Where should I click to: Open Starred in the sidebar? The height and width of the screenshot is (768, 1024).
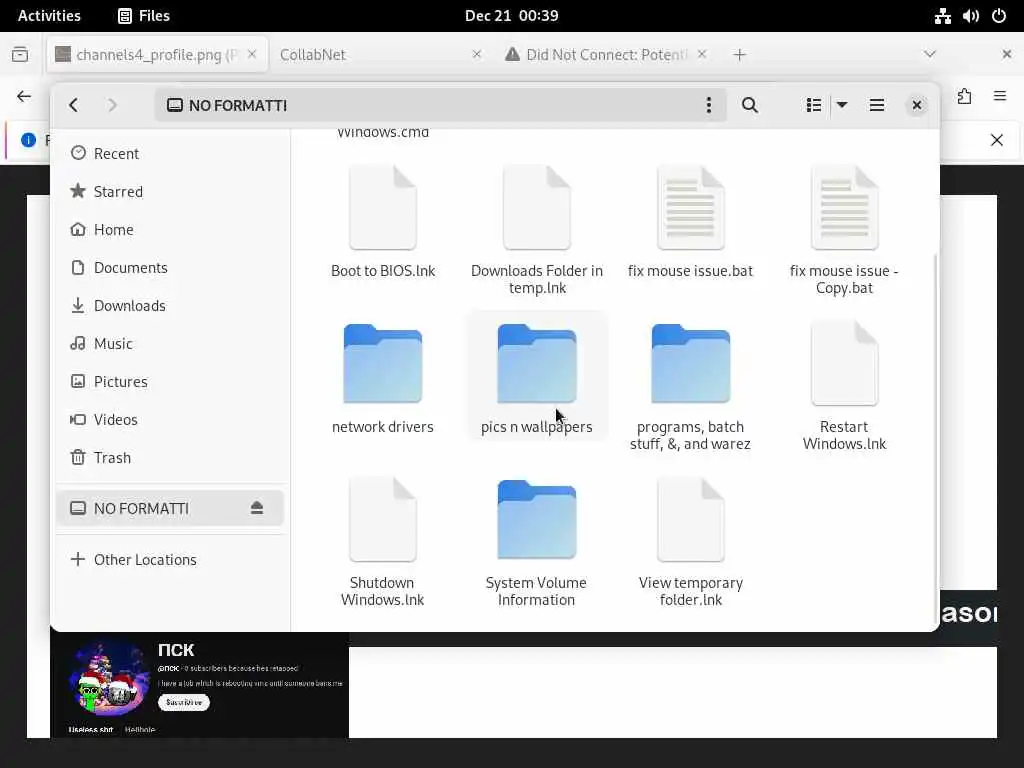click(170, 191)
